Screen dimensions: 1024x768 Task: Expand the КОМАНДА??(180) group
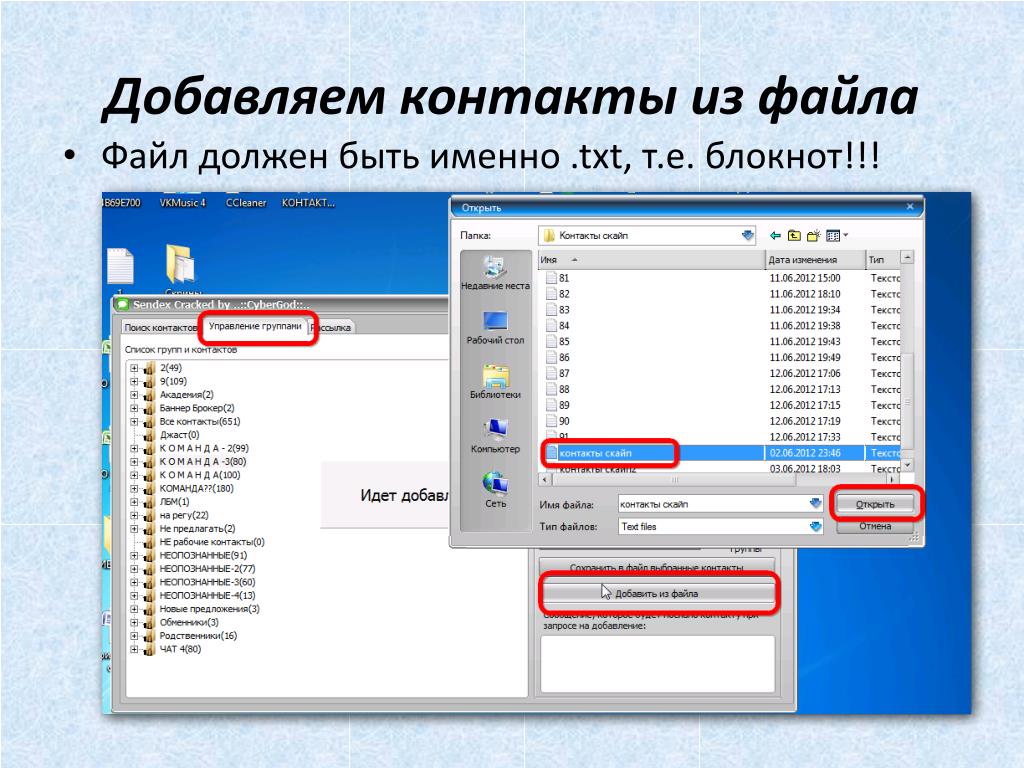[134, 489]
